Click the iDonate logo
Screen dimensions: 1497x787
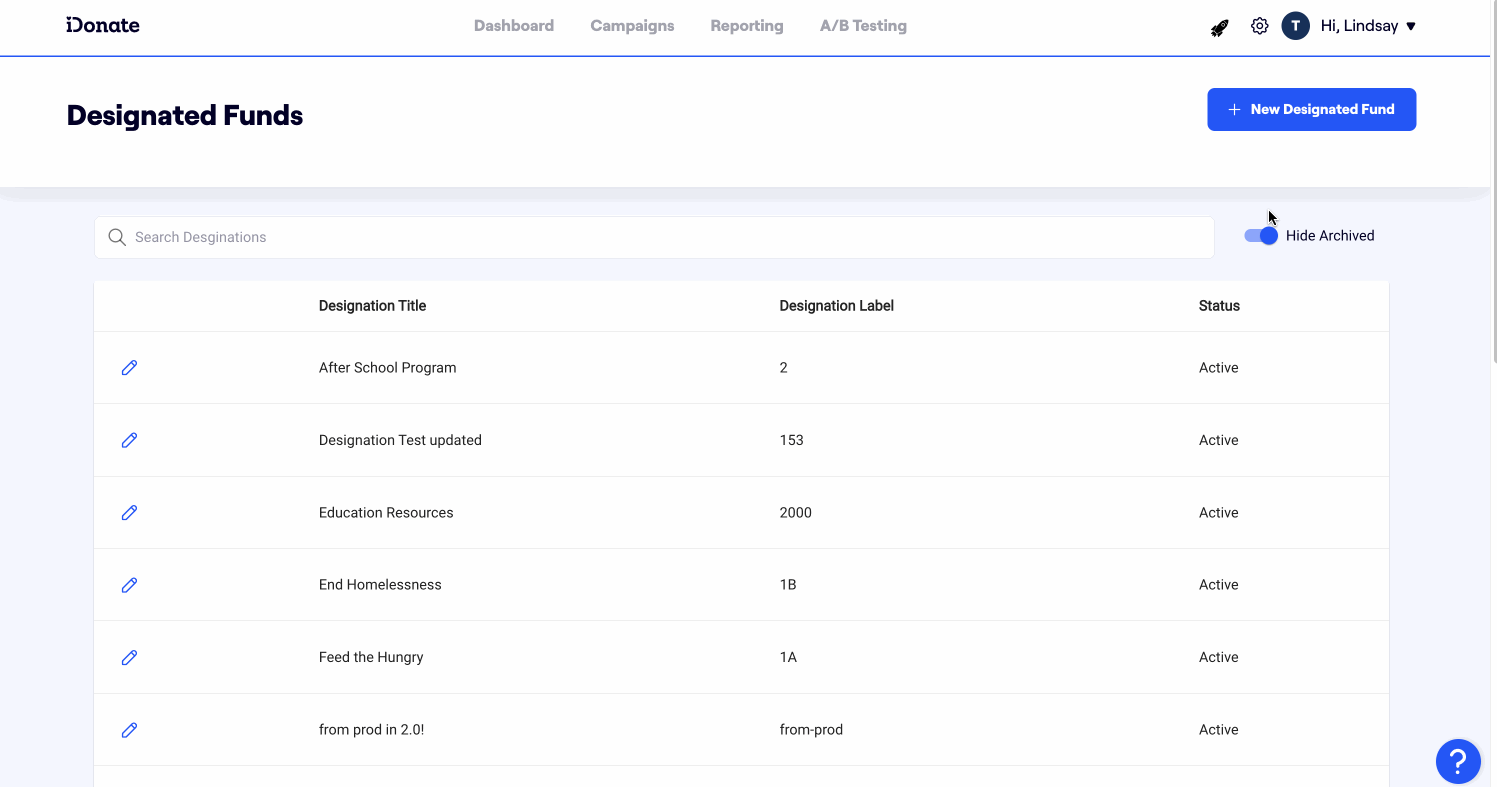point(103,26)
